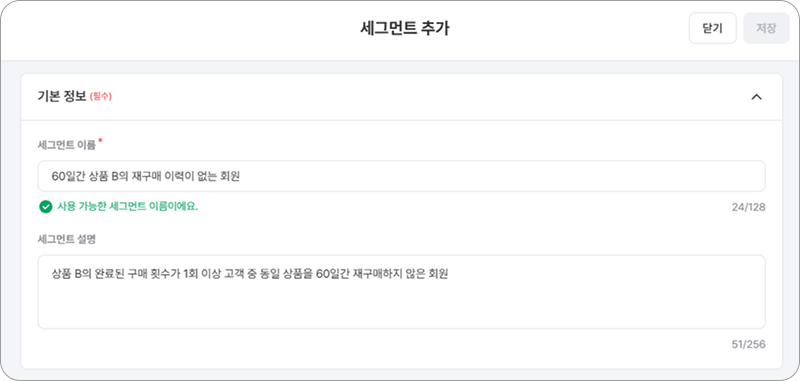800x381 pixels.
Task: Click the red (필수) label
Action: [101, 96]
